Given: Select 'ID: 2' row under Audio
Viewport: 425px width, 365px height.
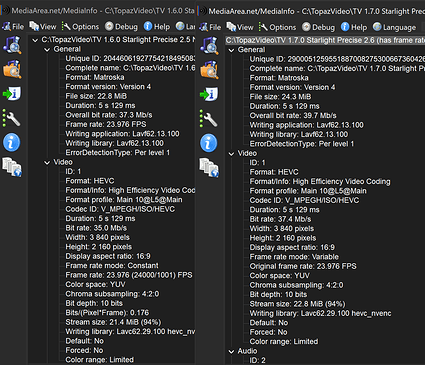Looking at the screenshot, I should point(258,360).
